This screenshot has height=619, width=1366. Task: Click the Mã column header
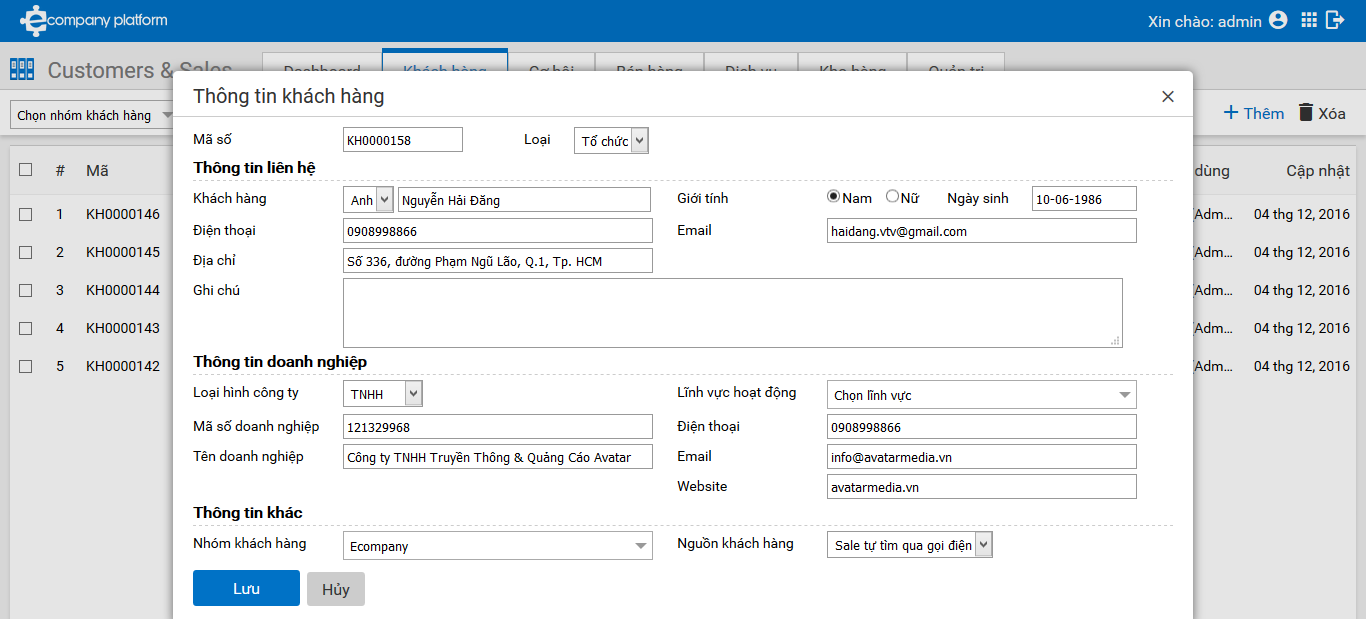tap(97, 171)
